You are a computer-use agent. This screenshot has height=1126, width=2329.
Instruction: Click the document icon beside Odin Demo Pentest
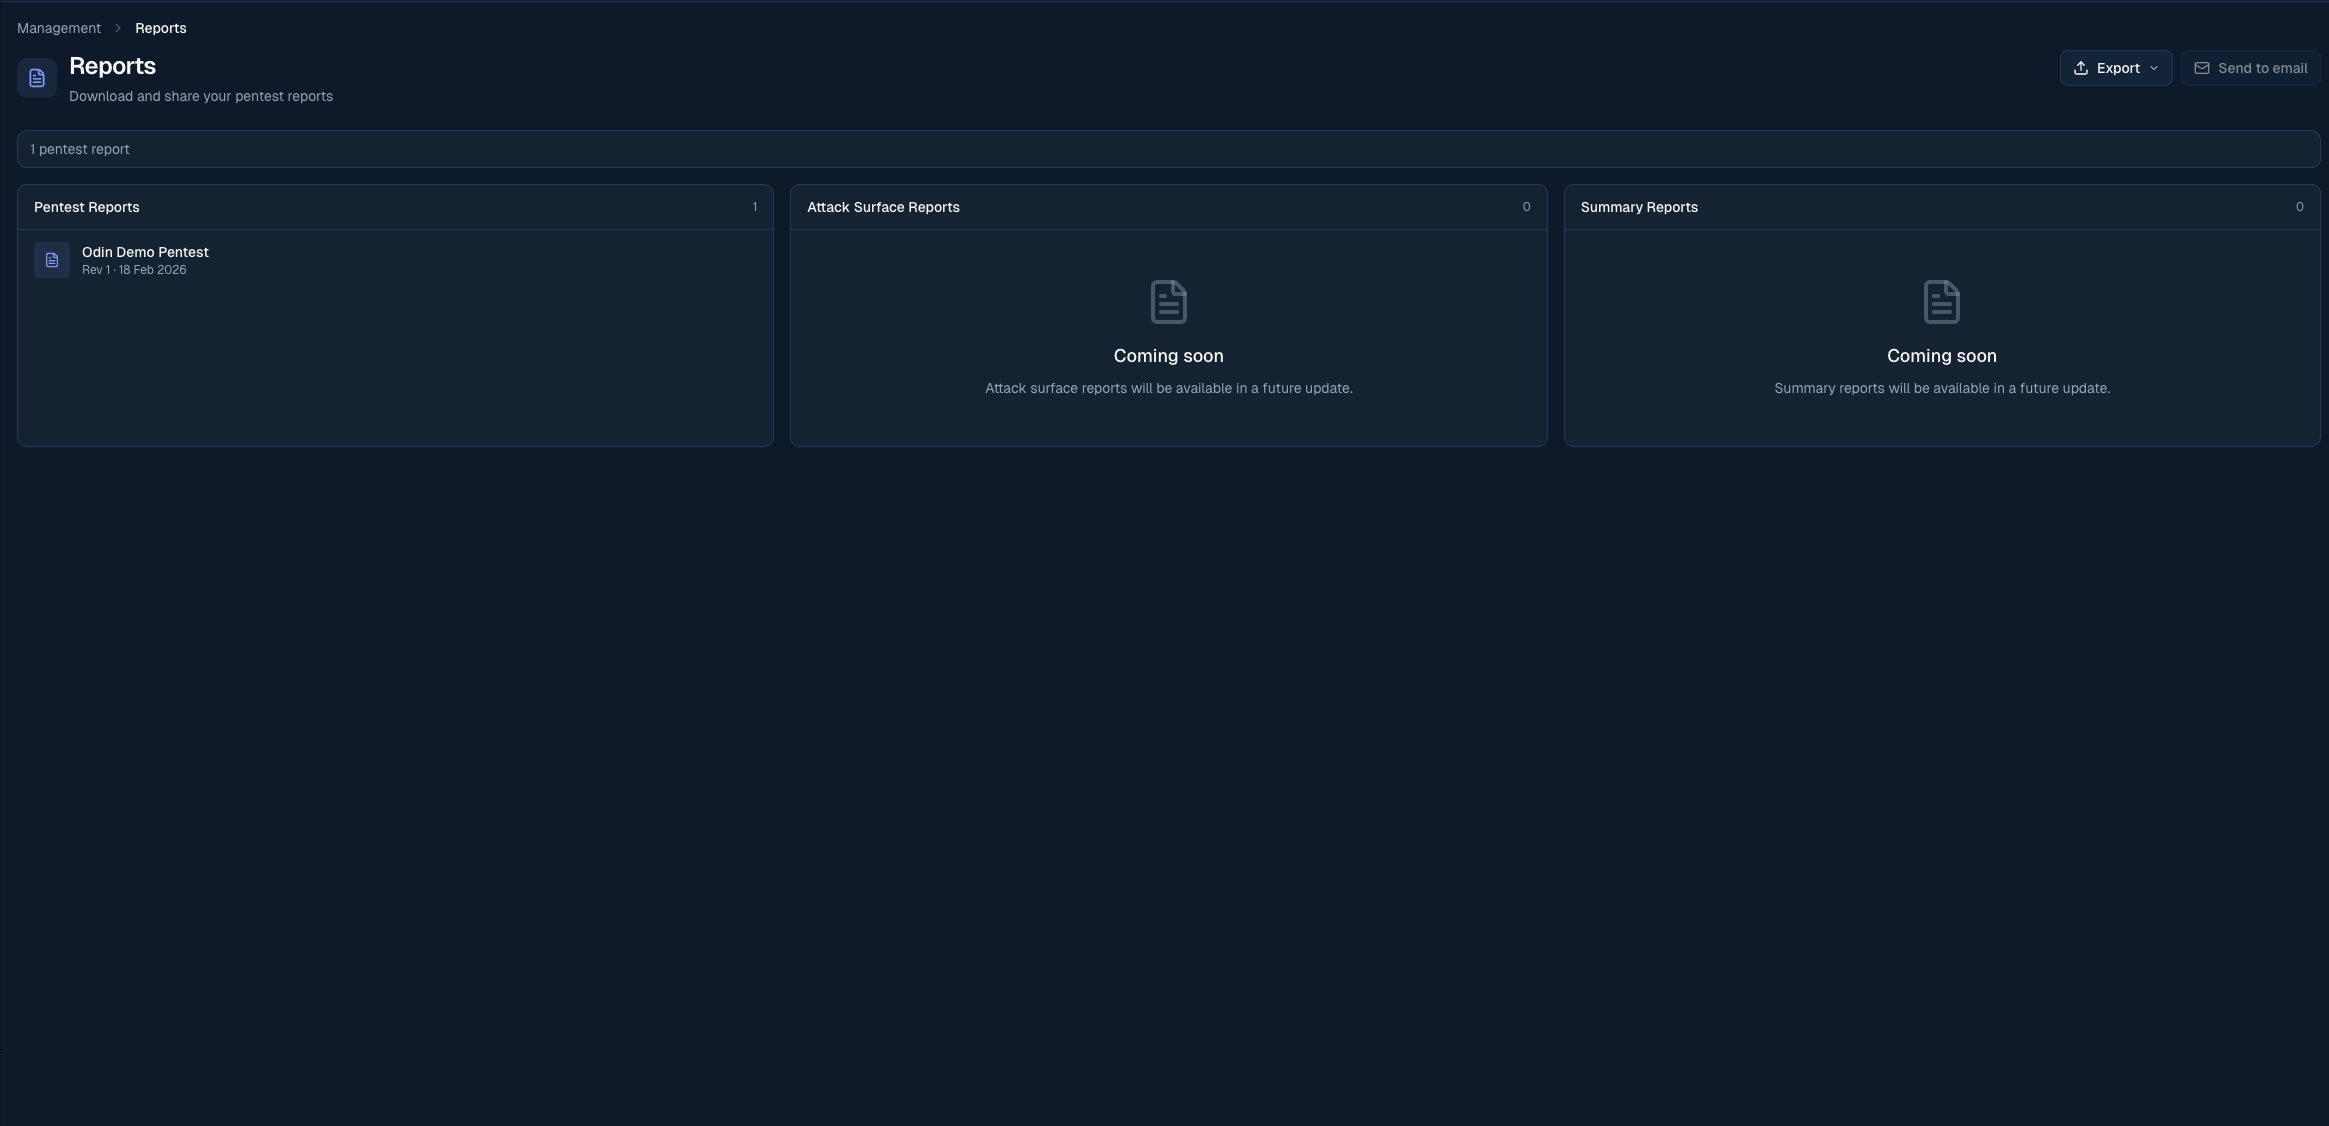pyautogui.click(x=51, y=260)
